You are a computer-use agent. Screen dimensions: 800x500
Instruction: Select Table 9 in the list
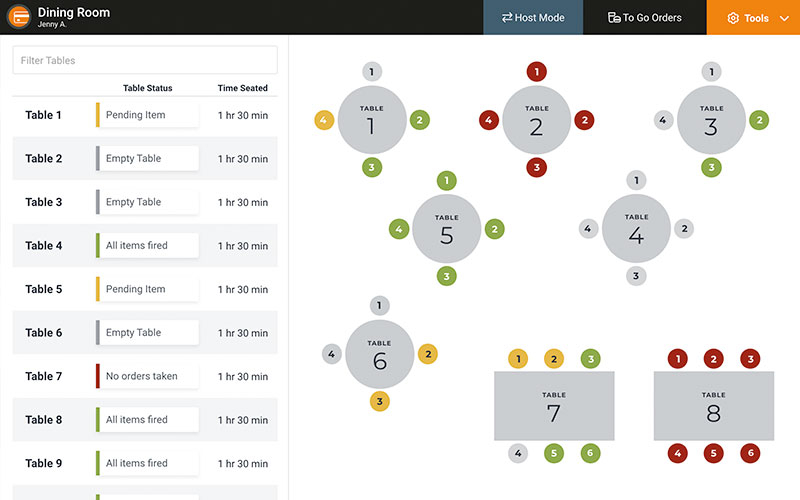44,464
